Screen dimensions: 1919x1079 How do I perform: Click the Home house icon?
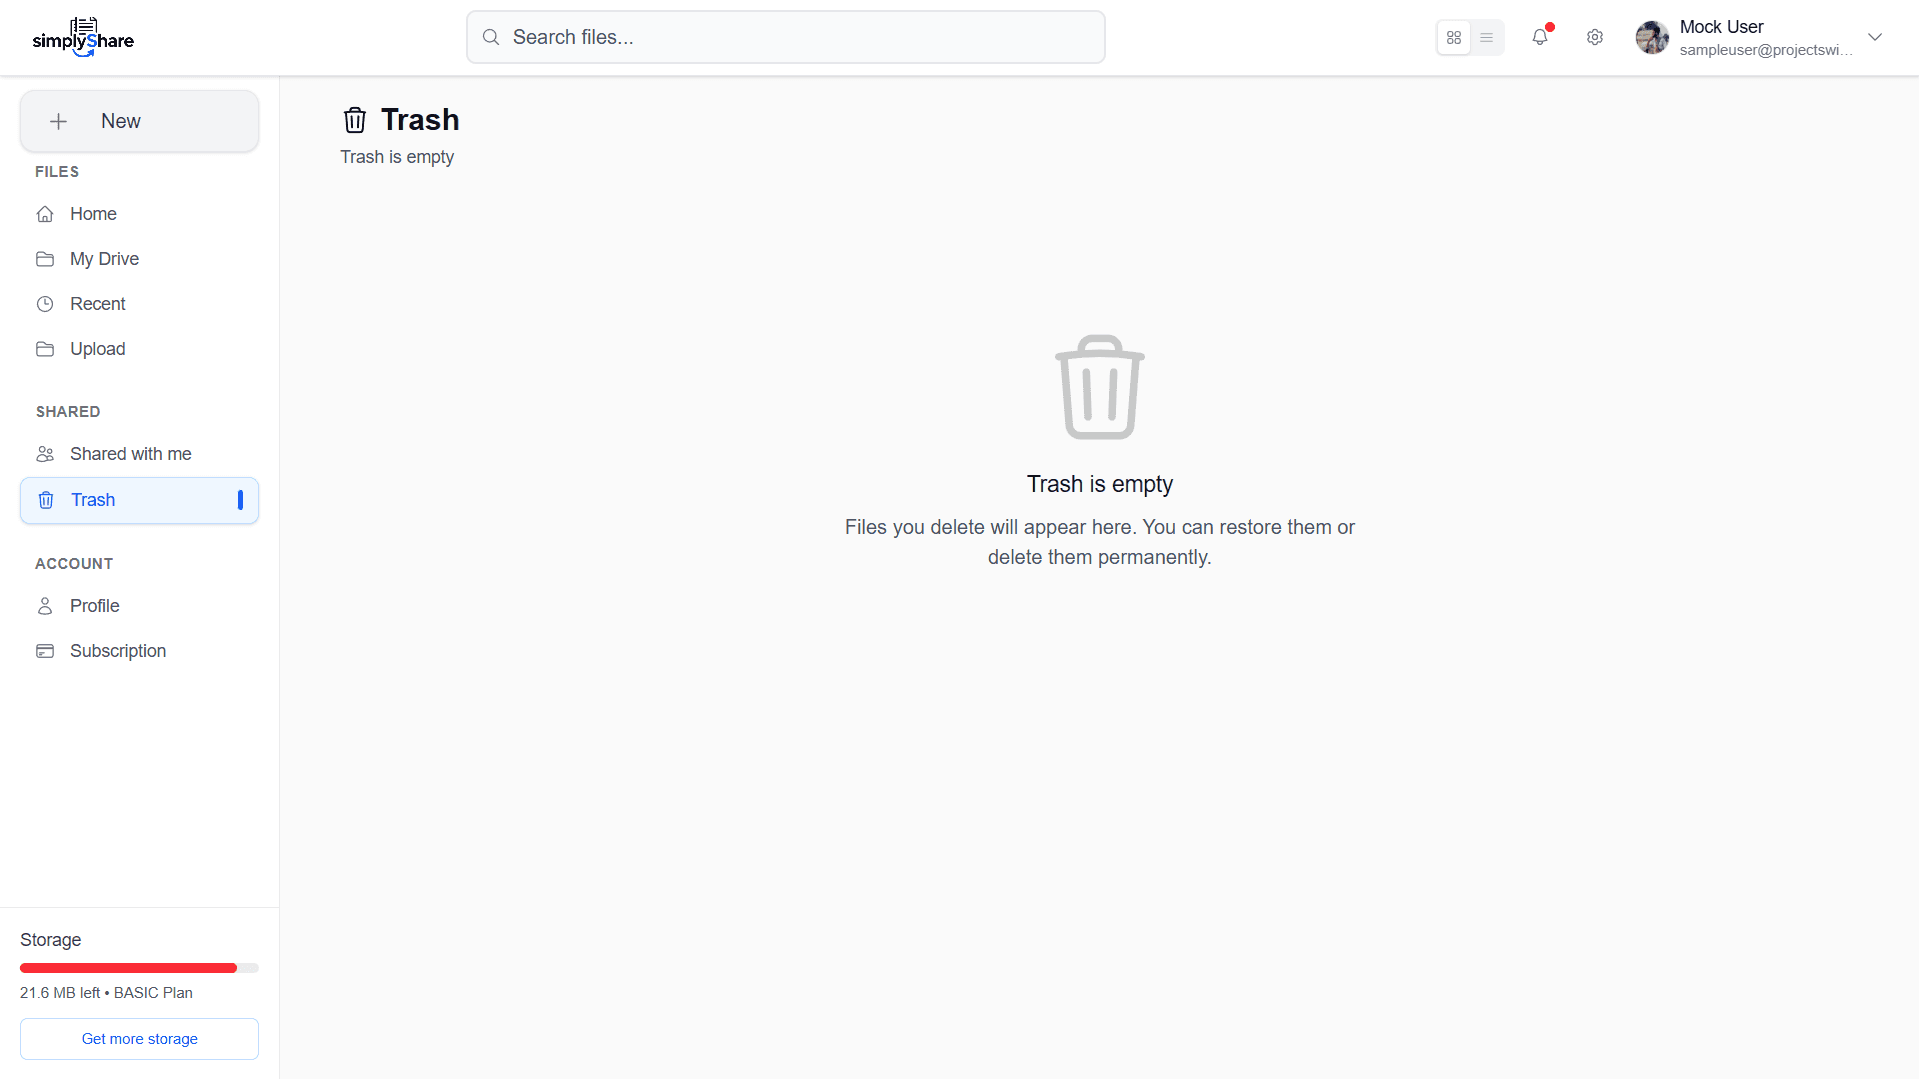[45, 214]
